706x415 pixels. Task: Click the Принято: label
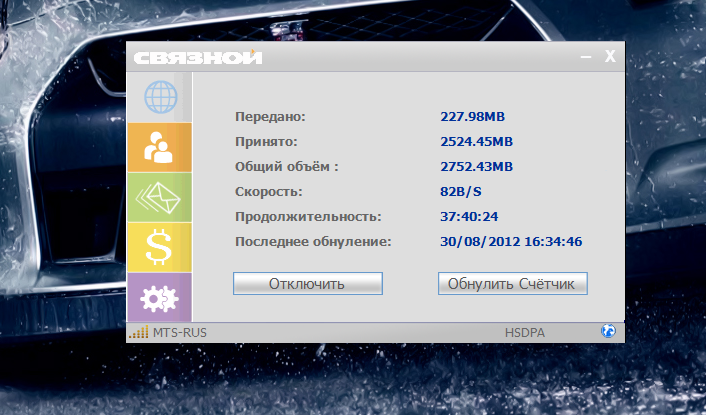pyautogui.click(x=266, y=142)
